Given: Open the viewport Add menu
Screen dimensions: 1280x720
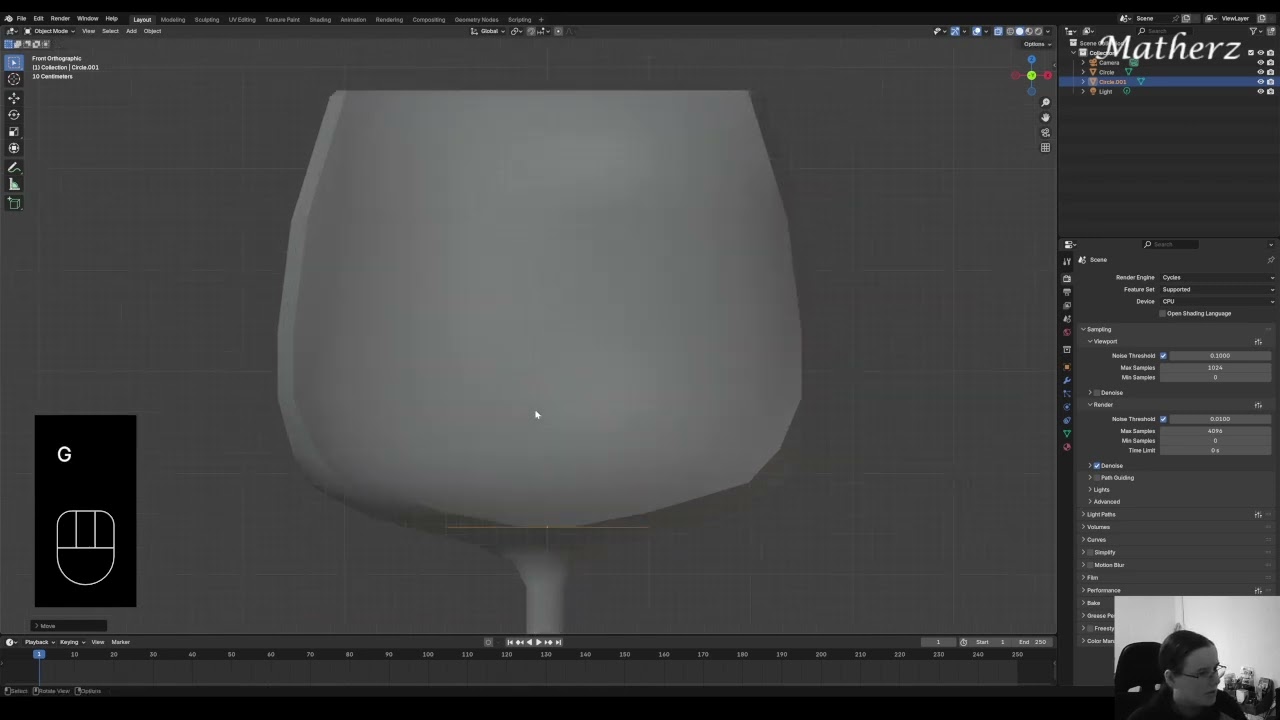Looking at the screenshot, I should tap(131, 31).
